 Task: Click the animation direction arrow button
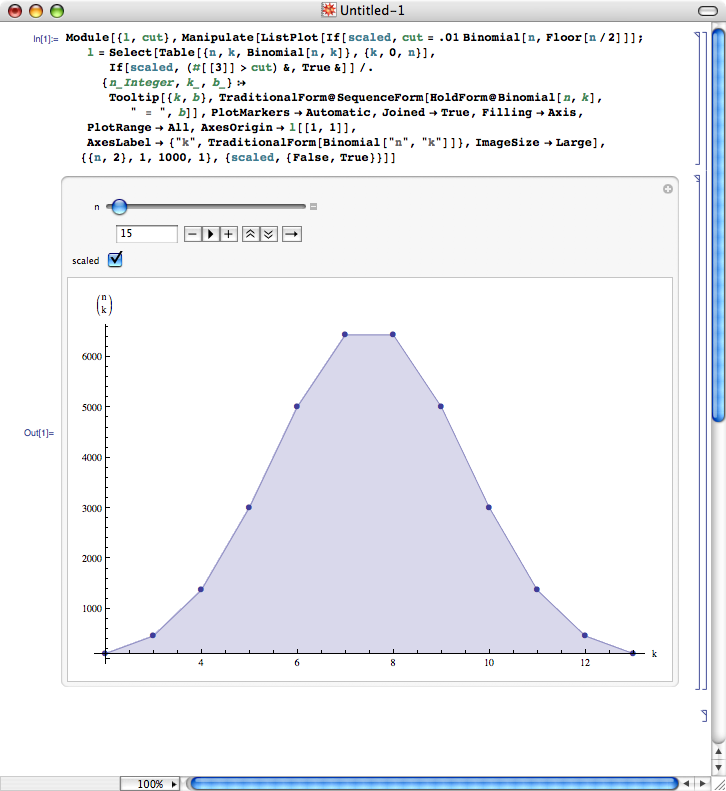click(x=292, y=234)
